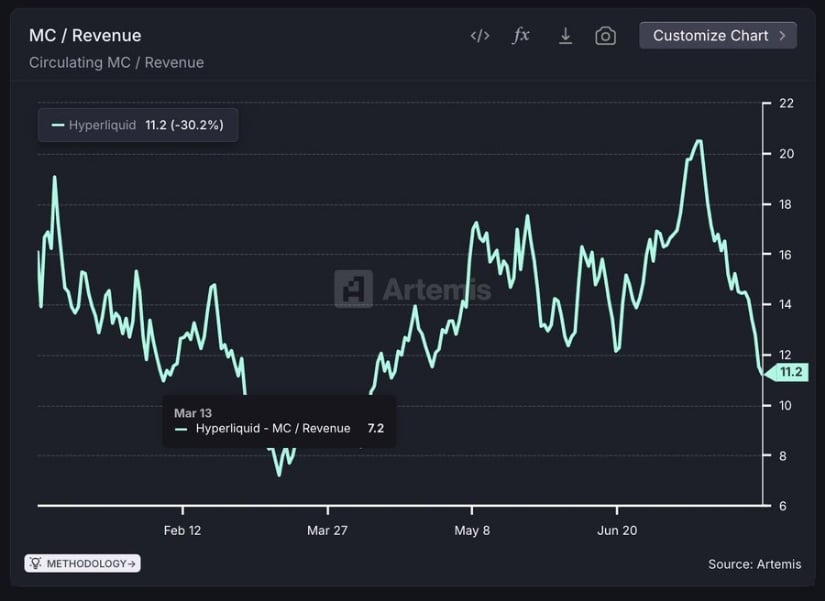Click the MC / Revenue chart title

(x=85, y=36)
